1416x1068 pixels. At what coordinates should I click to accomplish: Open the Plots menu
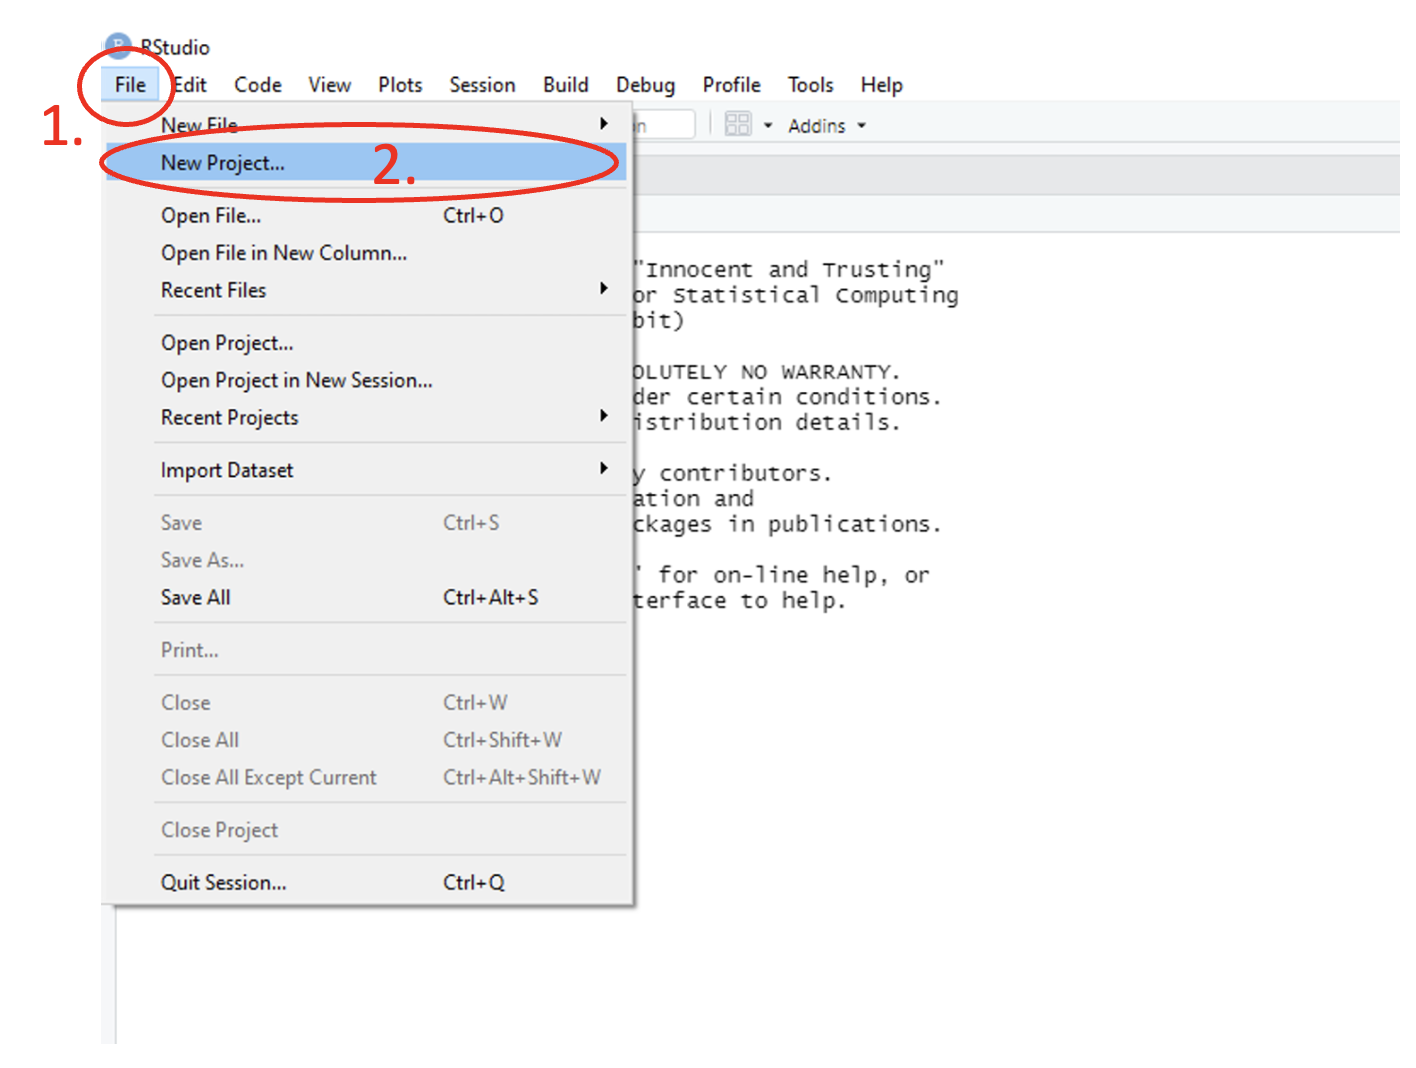[400, 85]
